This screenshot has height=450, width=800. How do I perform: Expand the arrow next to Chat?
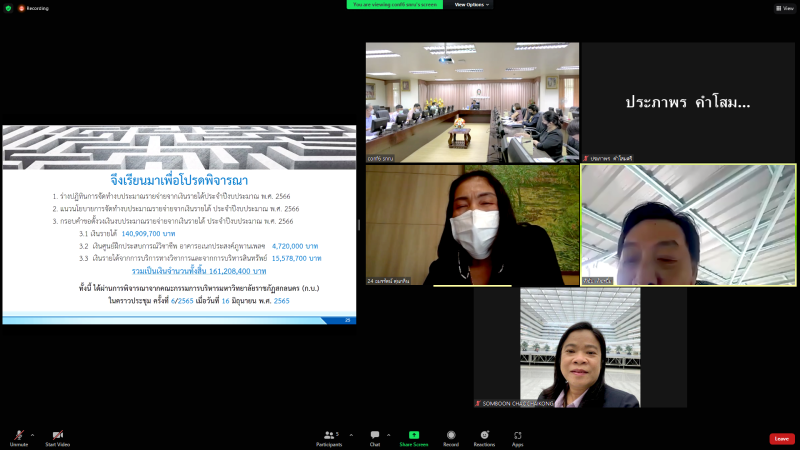[x=388, y=435]
